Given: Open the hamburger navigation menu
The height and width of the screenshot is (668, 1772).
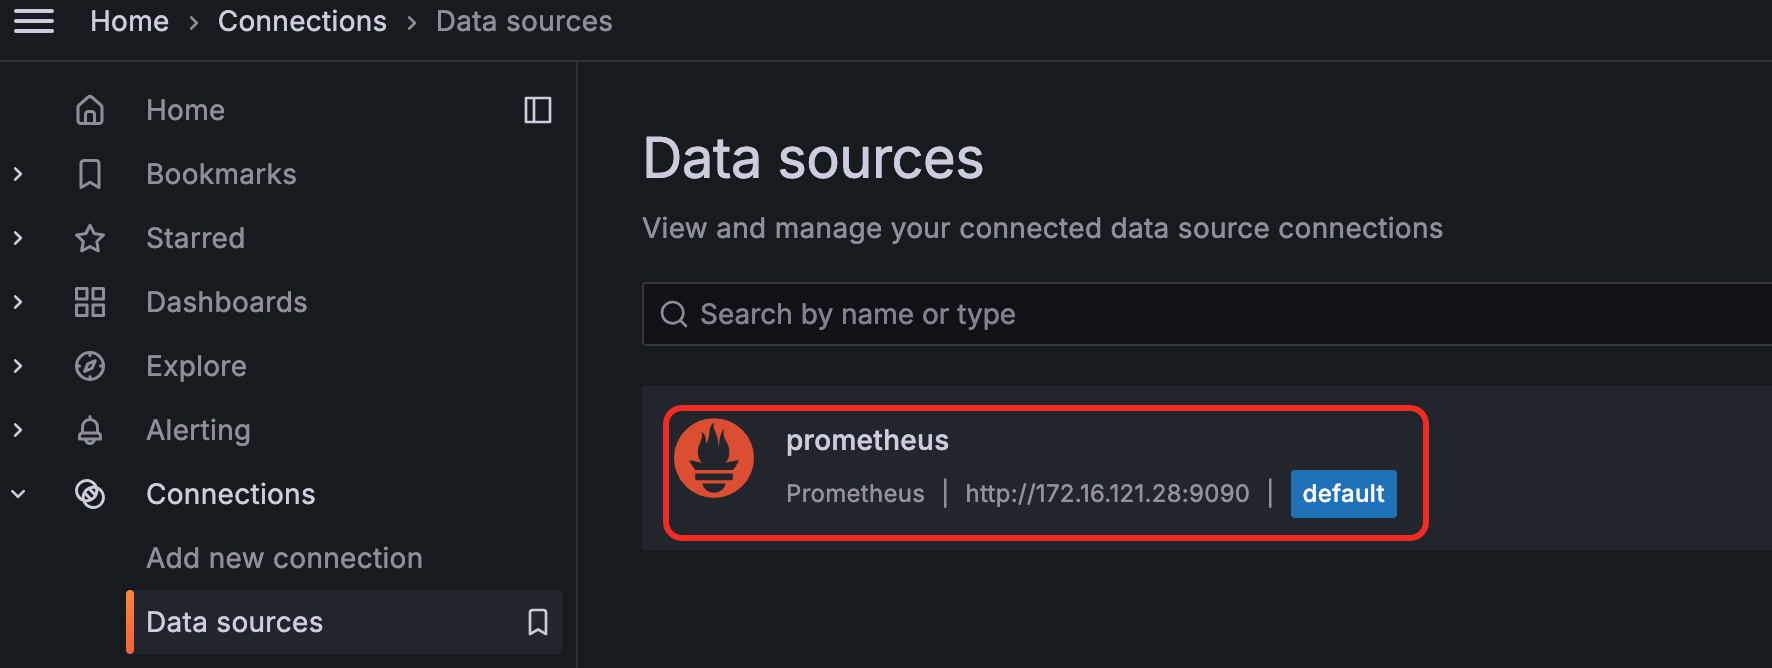Looking at the screenshot, I should coord(34,21).
